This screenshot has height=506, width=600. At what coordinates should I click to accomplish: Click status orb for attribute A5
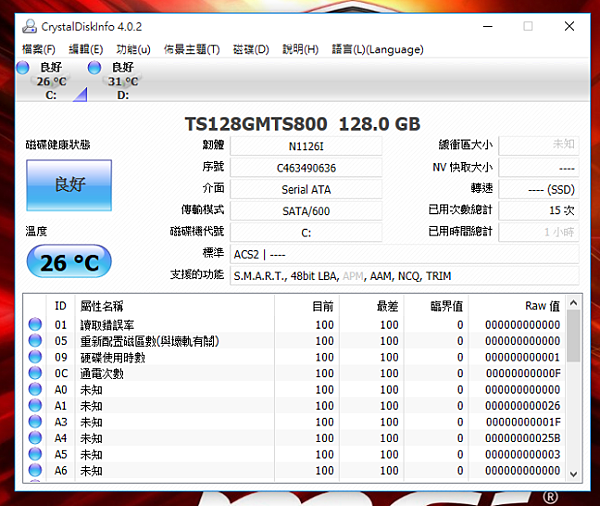[35, 454]
